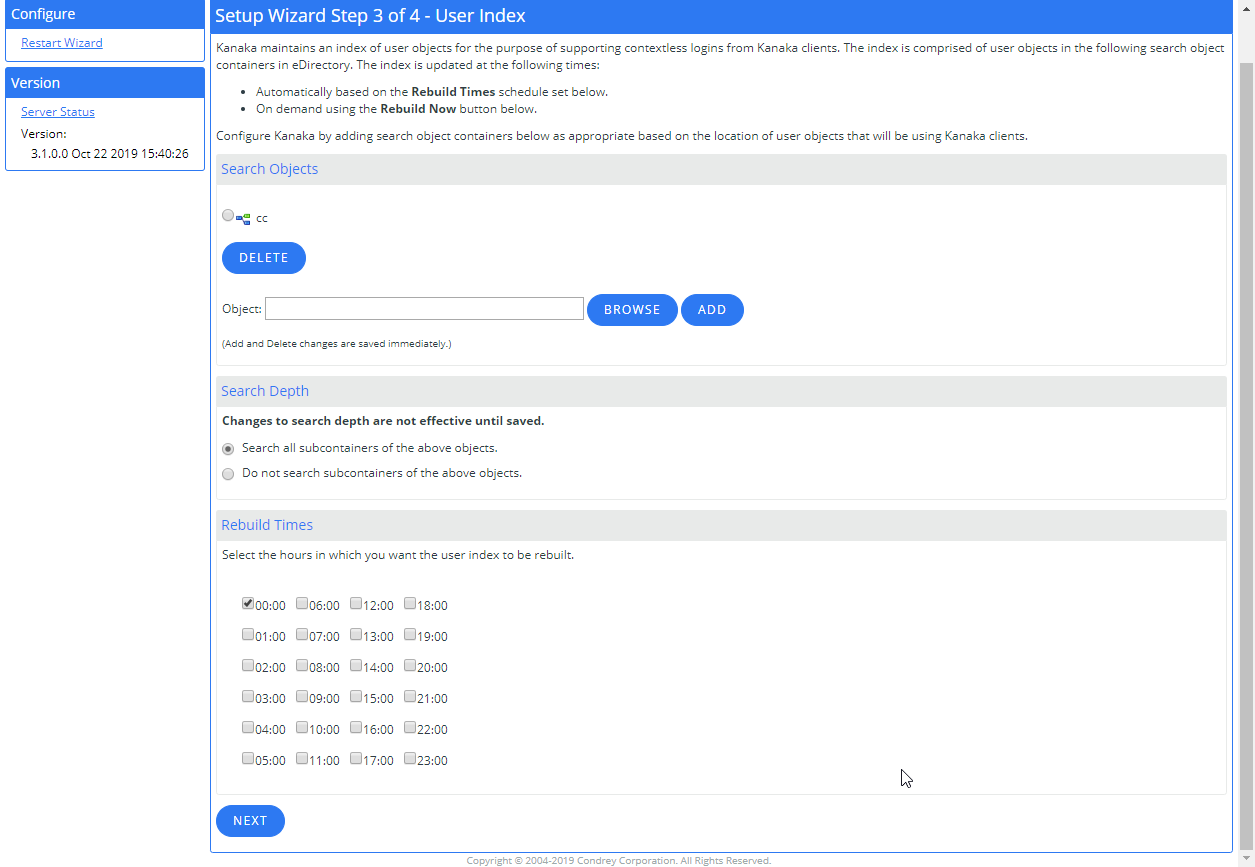Click the Search Depth section header
This screenshot has width=1255, height=867.
721,391
